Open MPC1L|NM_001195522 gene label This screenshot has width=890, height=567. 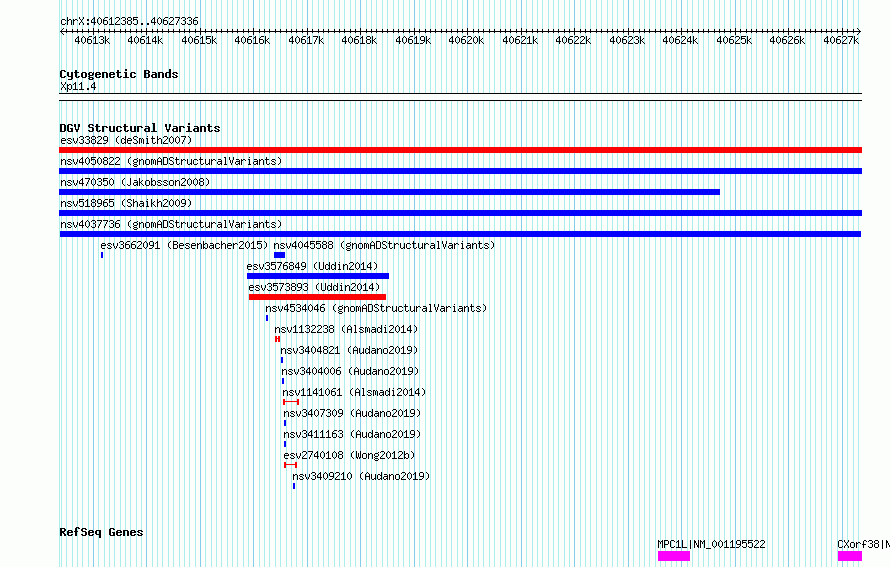712,544
